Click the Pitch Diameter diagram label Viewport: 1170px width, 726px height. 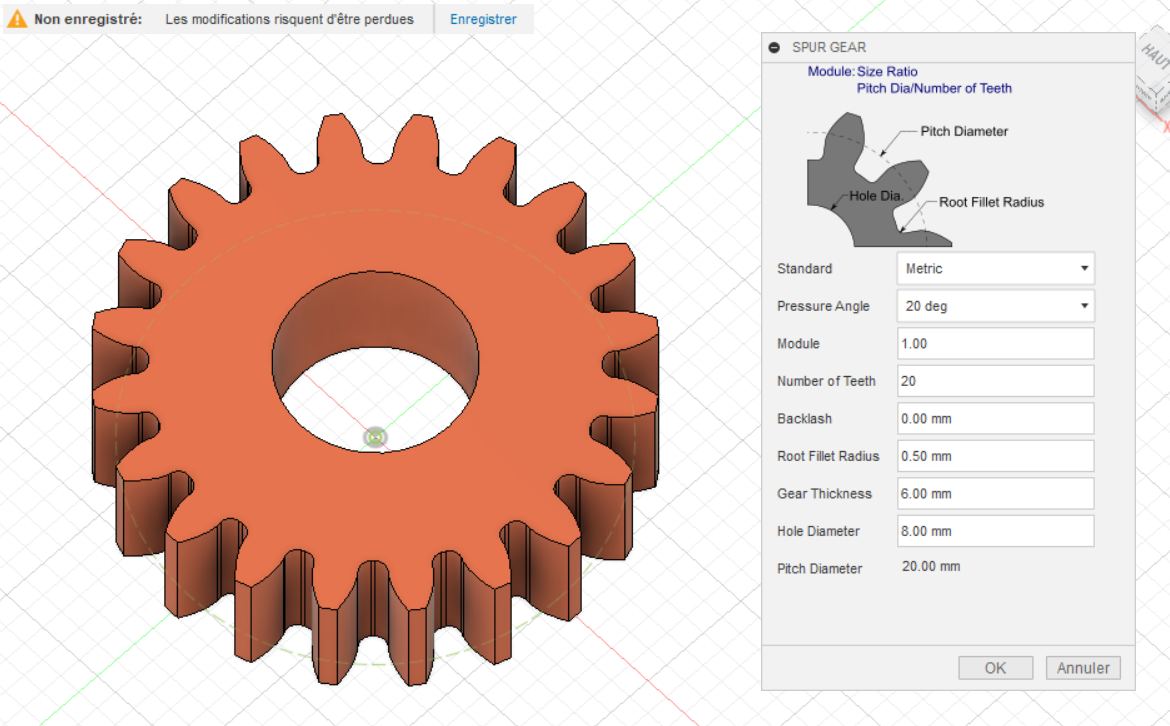click(x=964, y=131)
